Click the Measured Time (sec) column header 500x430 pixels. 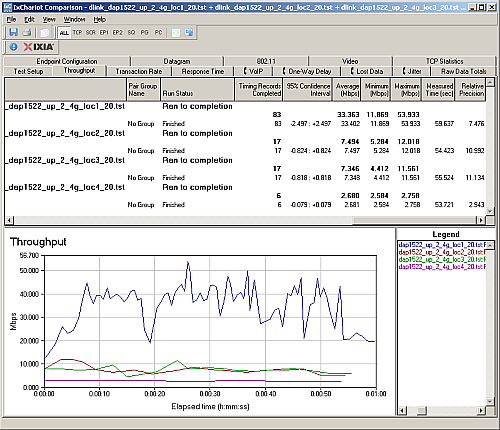click(x=439, y=89)
